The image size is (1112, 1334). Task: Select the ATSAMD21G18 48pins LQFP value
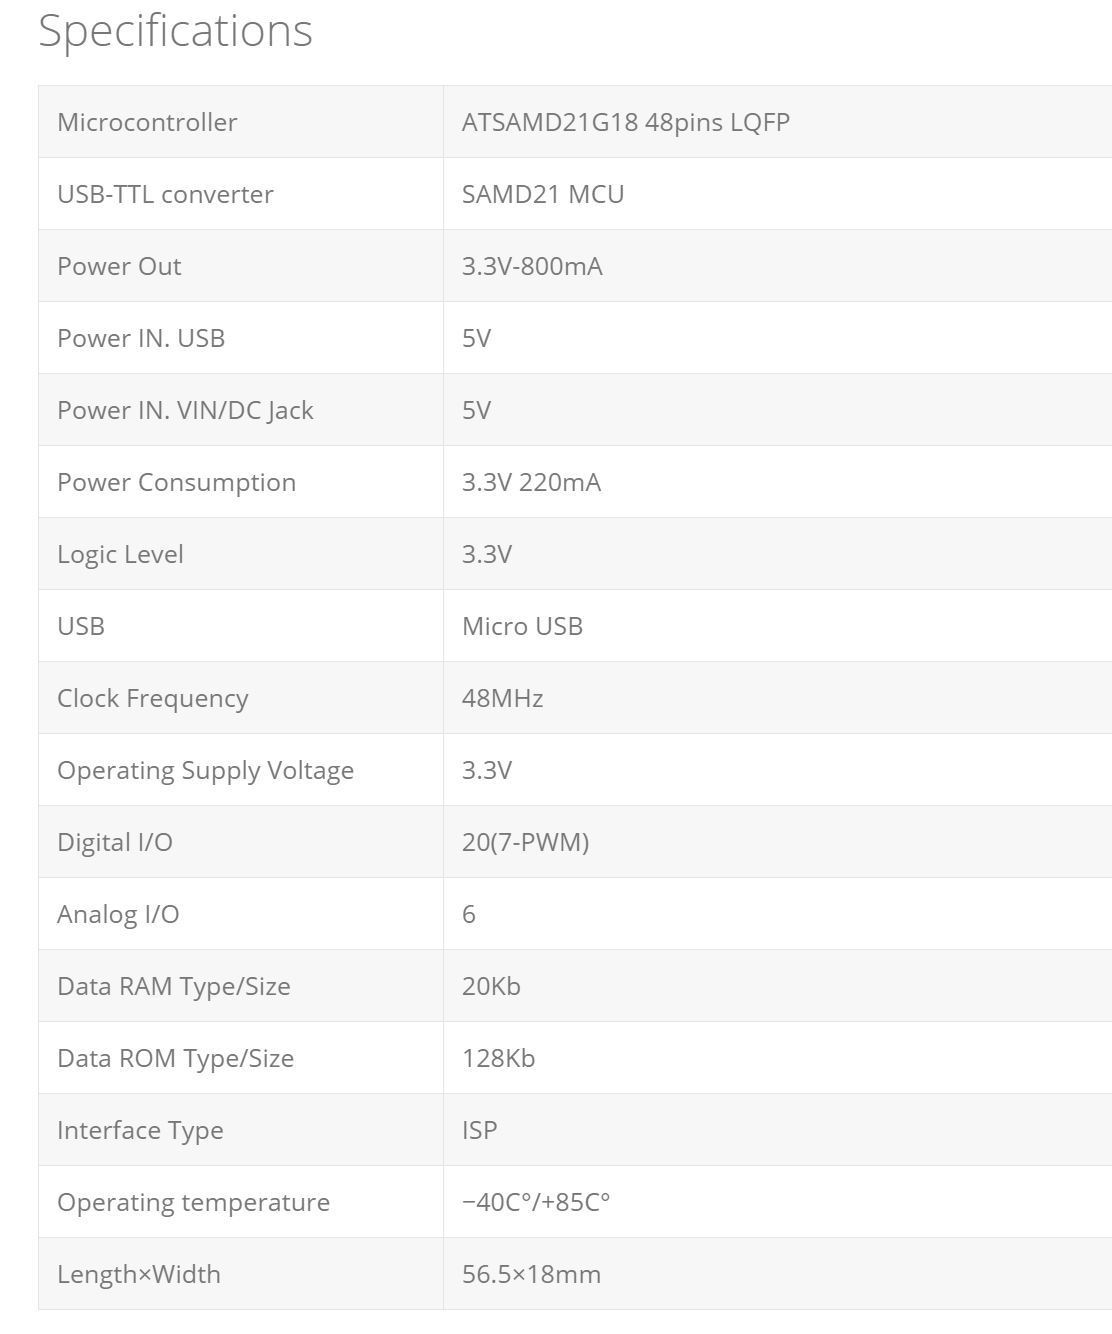(x=625, y=122)
